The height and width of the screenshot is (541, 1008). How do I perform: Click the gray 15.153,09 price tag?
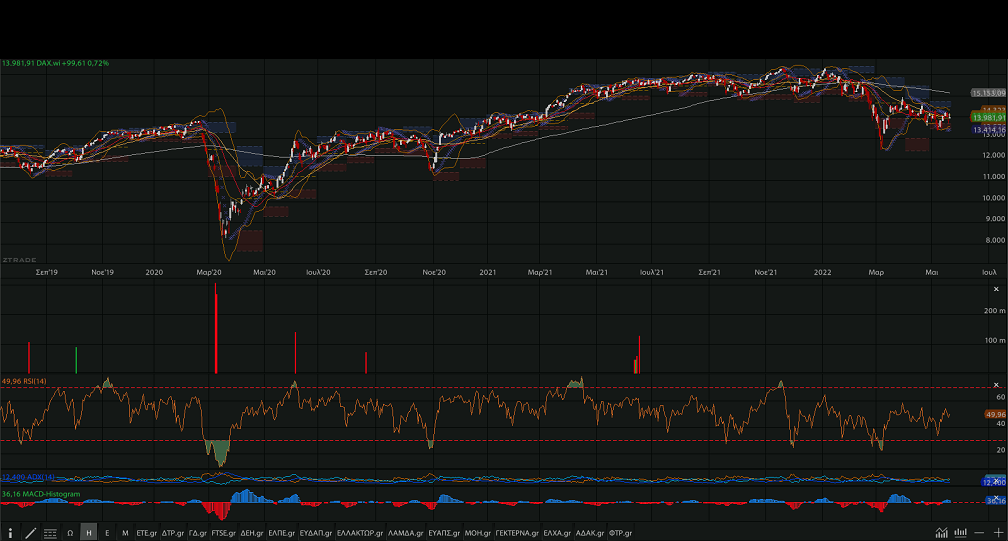(988, 93)
